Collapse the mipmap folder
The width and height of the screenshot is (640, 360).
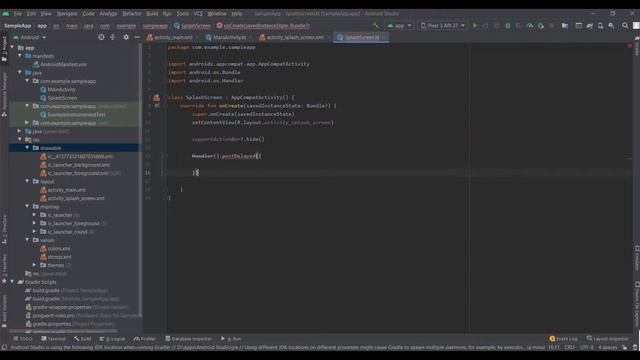27,207
